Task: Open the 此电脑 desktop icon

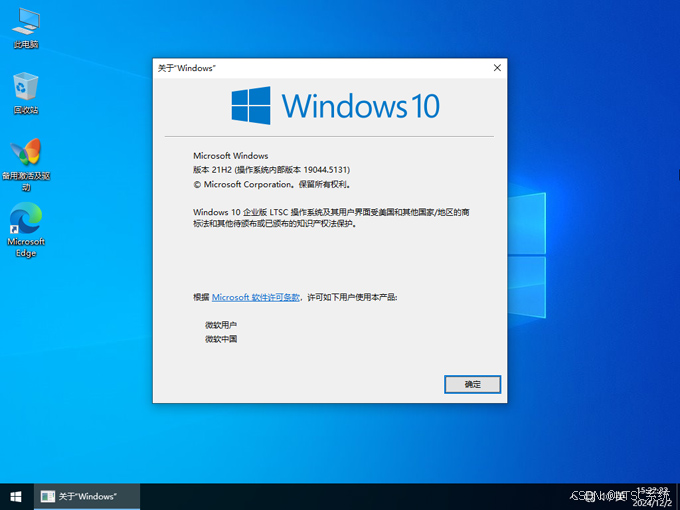Action: click(26, 28)
